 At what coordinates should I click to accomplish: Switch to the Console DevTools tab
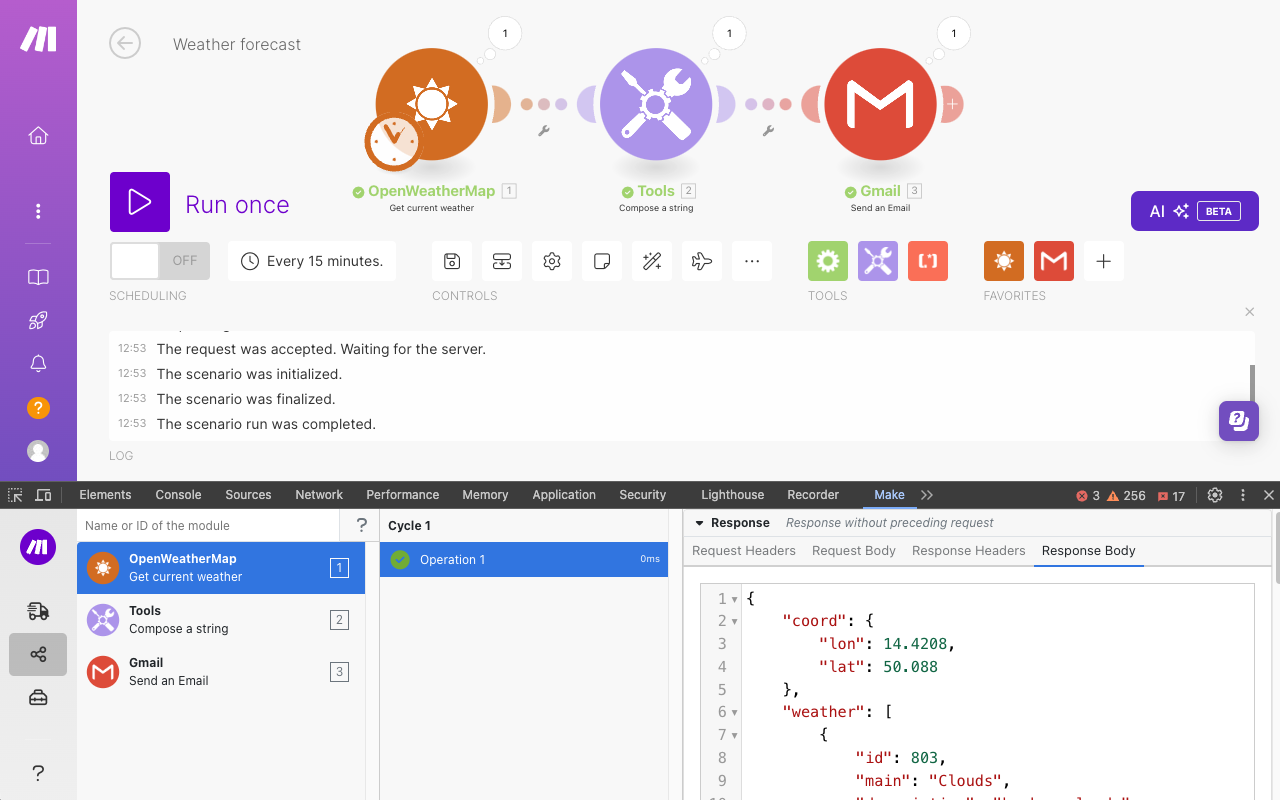(x=179, y=495)
